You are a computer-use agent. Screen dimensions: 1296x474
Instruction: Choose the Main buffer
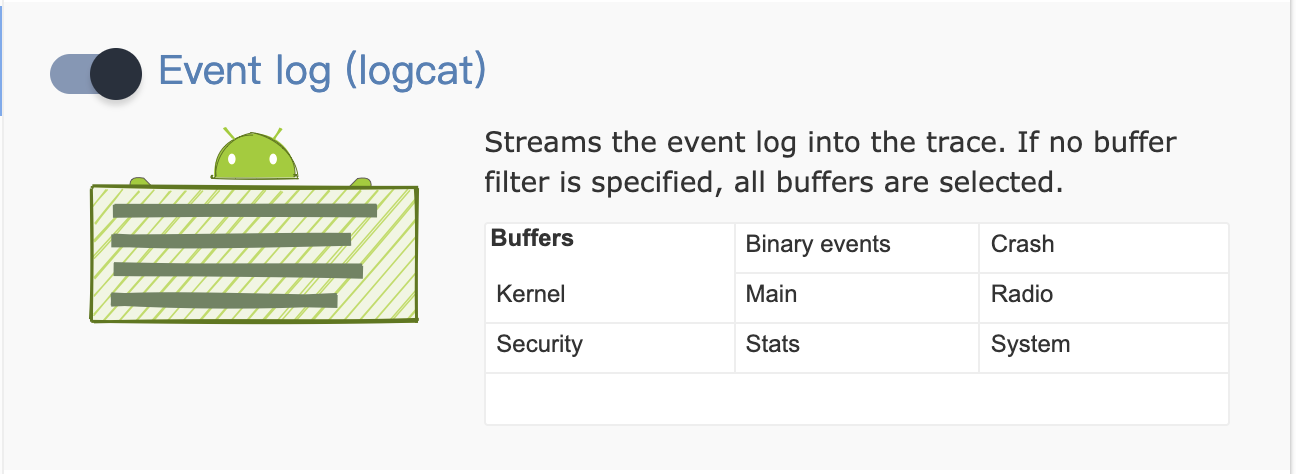point(771,295)
